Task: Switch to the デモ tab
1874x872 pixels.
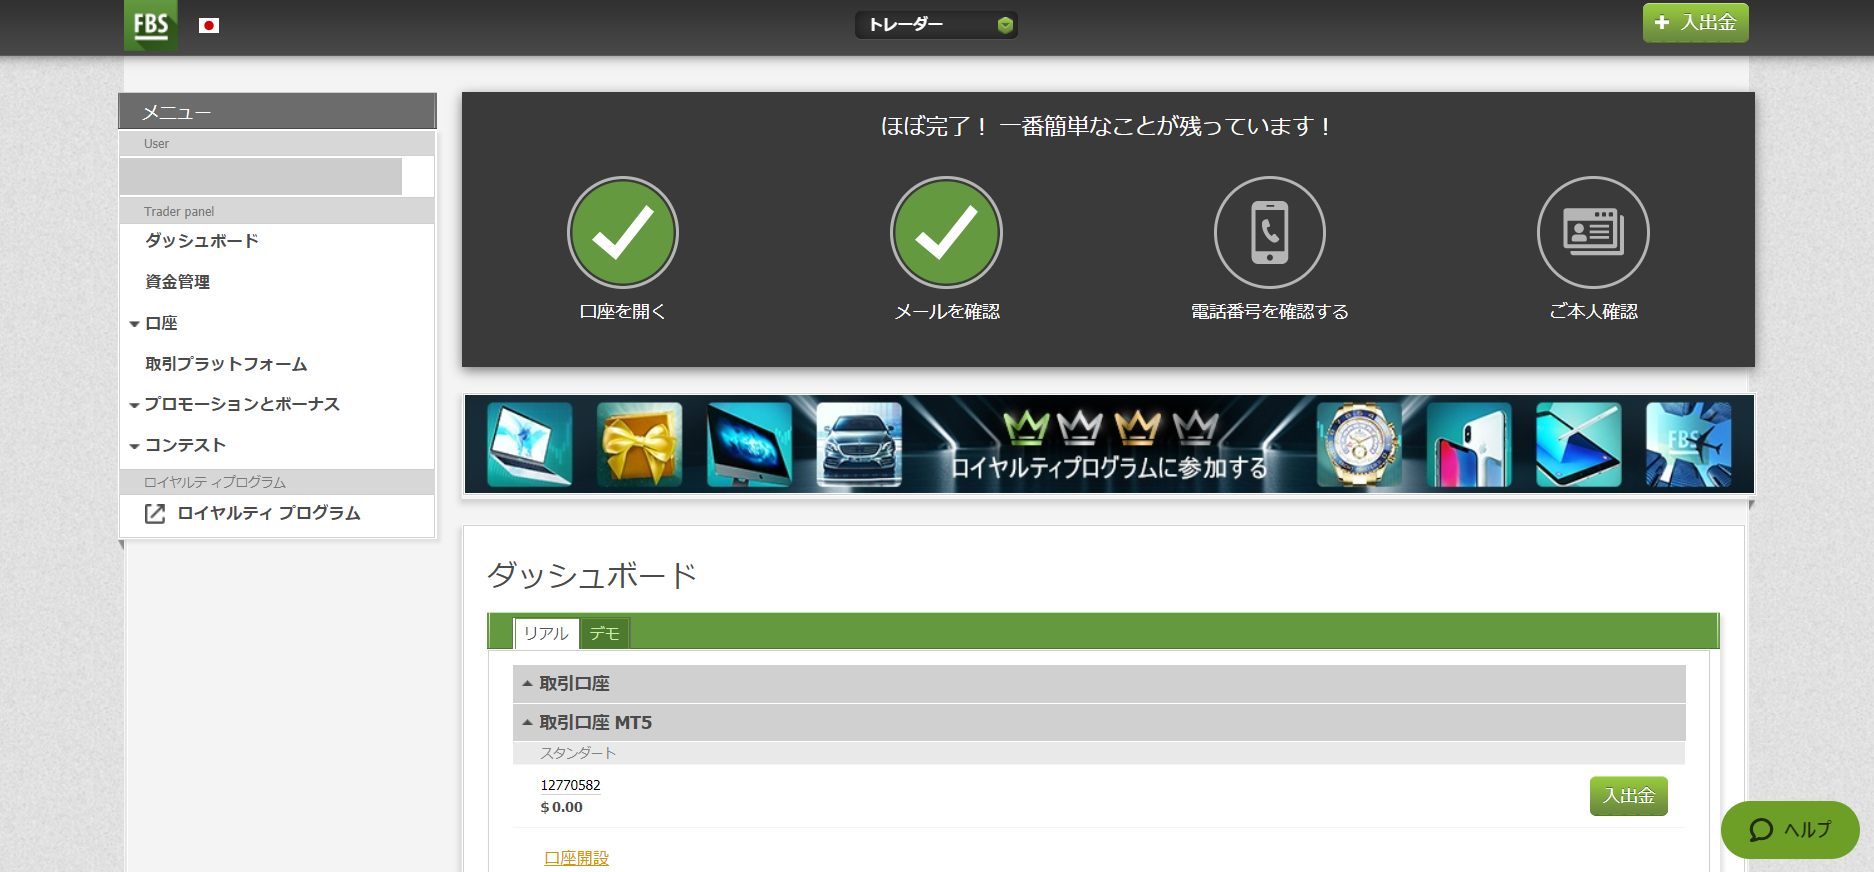Action: pyautogui.click(x=604, y=633)
